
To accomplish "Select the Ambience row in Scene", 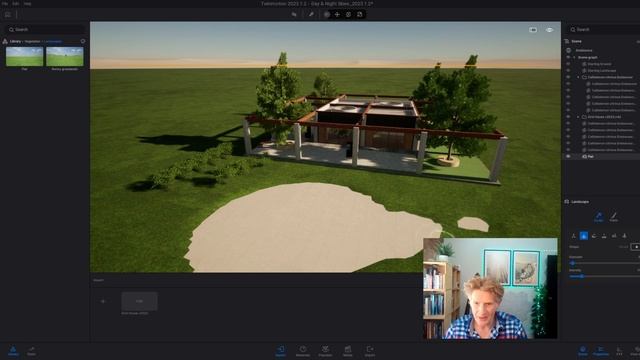I will 602,51.
